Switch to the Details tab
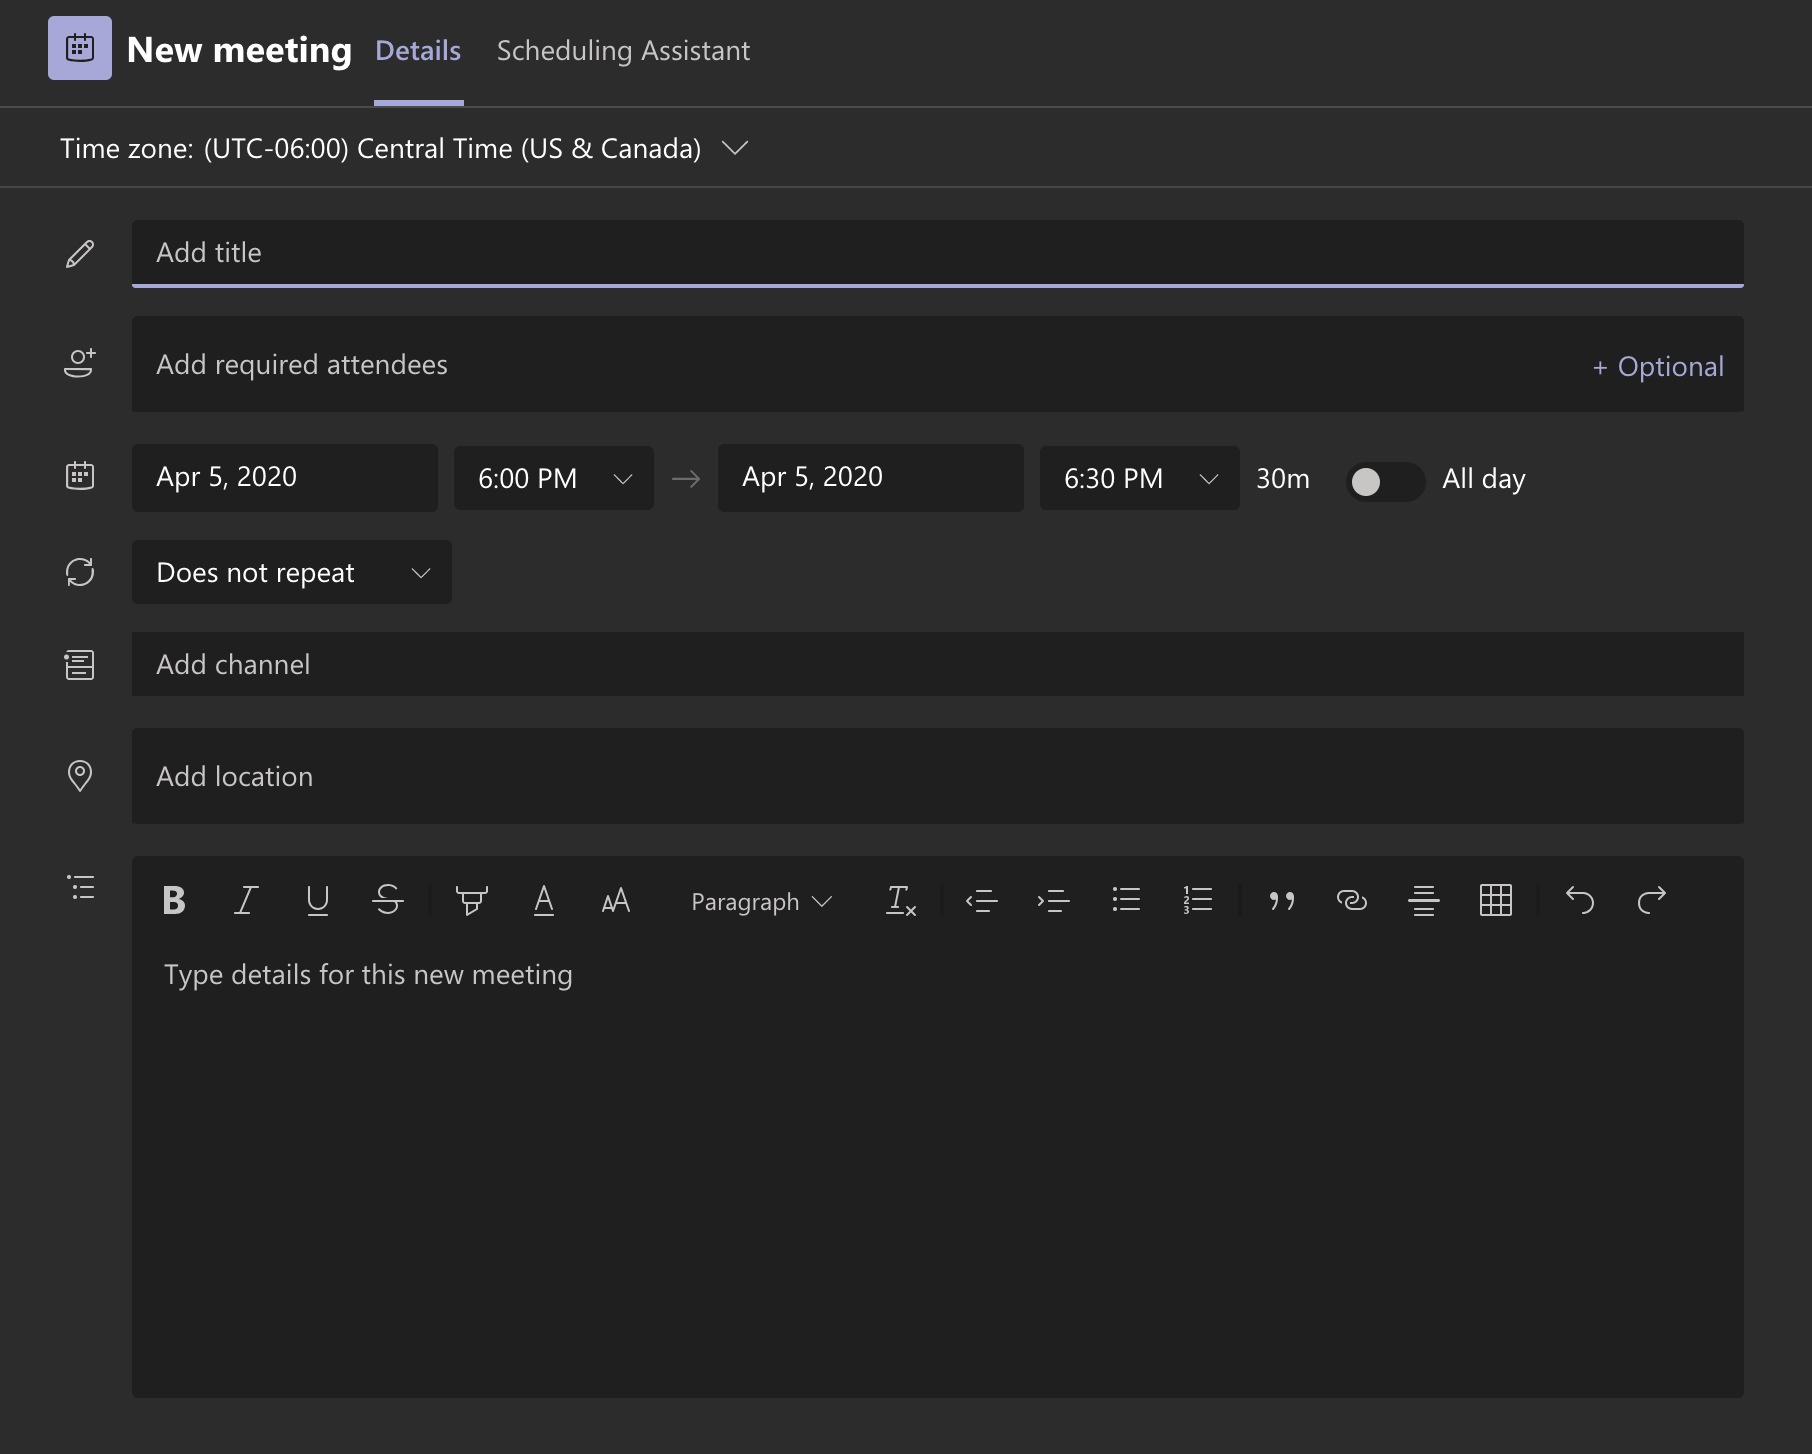This screenshot has width=1812, height=1454. coord(418,51)
